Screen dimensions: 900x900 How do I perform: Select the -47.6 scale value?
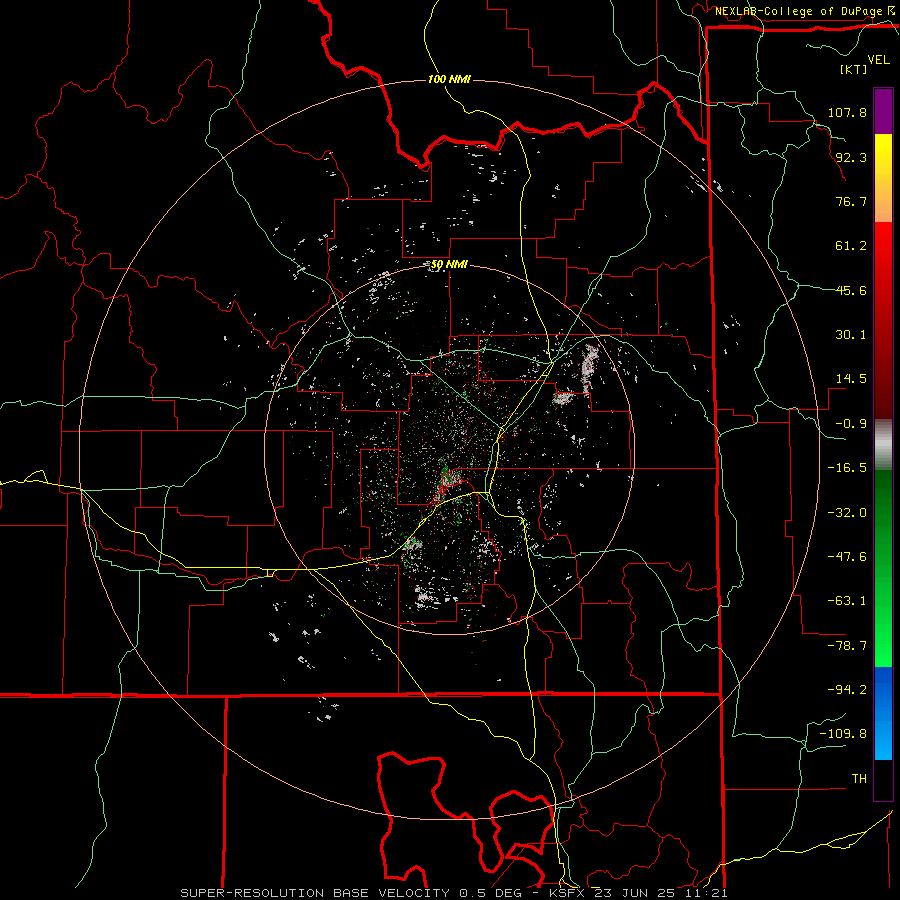(x=847, y=557)
